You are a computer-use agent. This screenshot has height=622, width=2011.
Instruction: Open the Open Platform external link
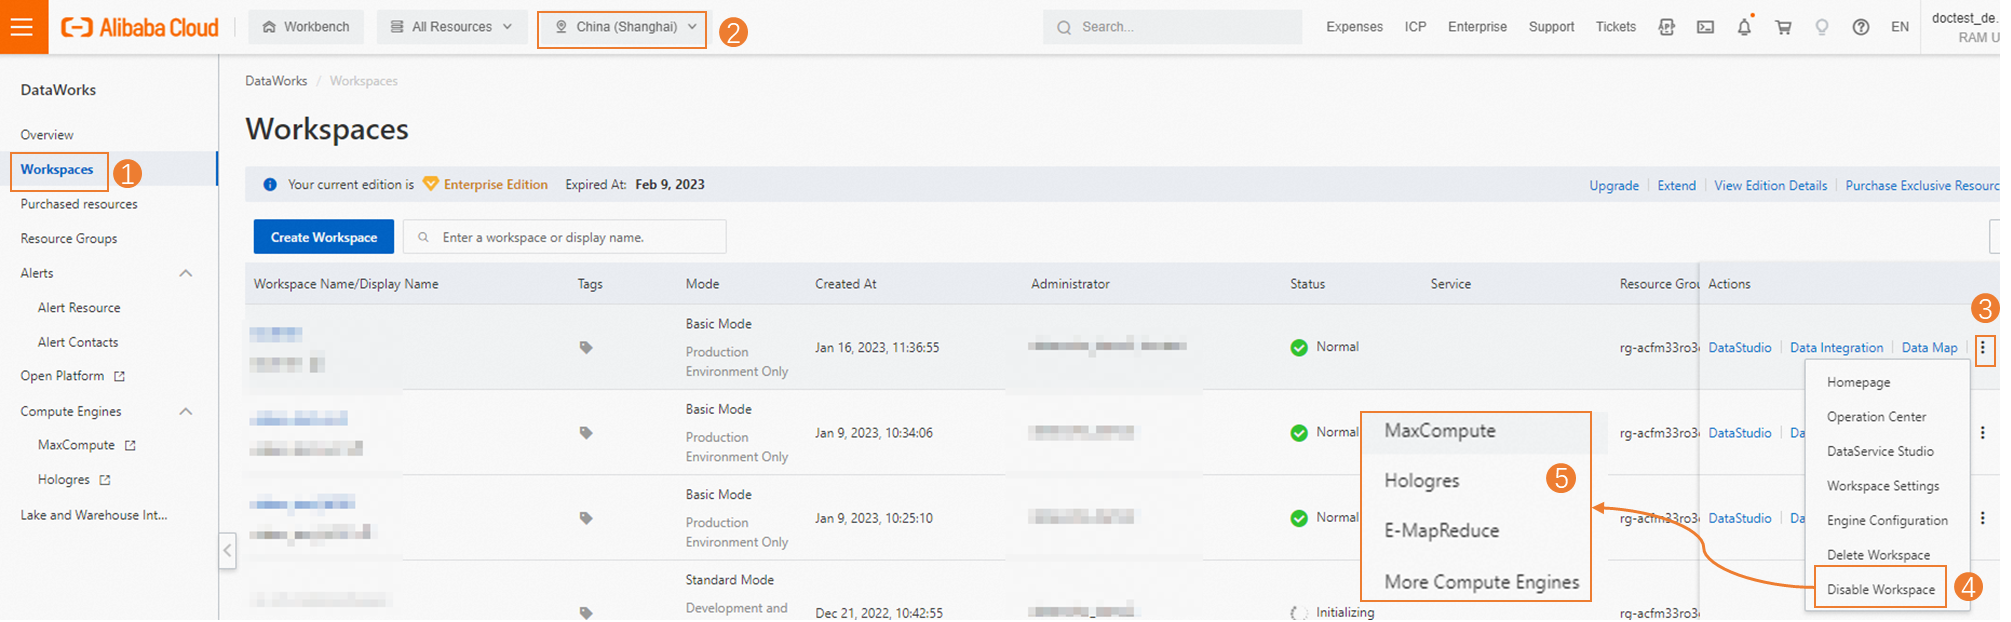[72, 376]
